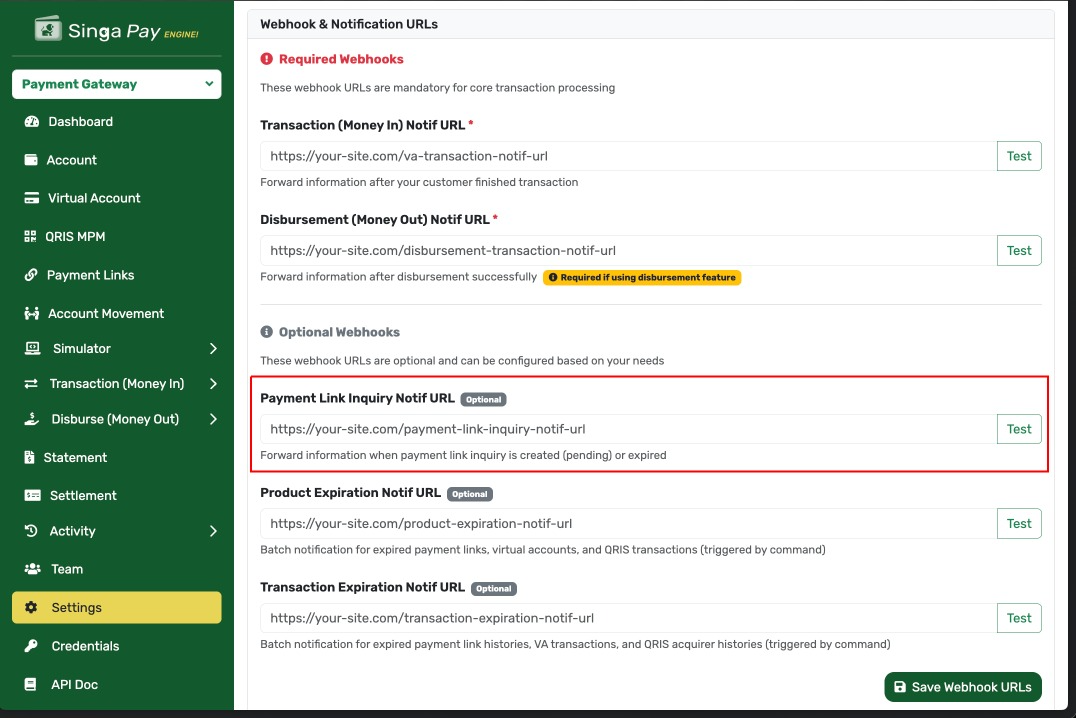The width and height of the screenshot is (1076, 718).
Task: Select the Settlement icon in the sidebar
Action: tap(34, 494)
